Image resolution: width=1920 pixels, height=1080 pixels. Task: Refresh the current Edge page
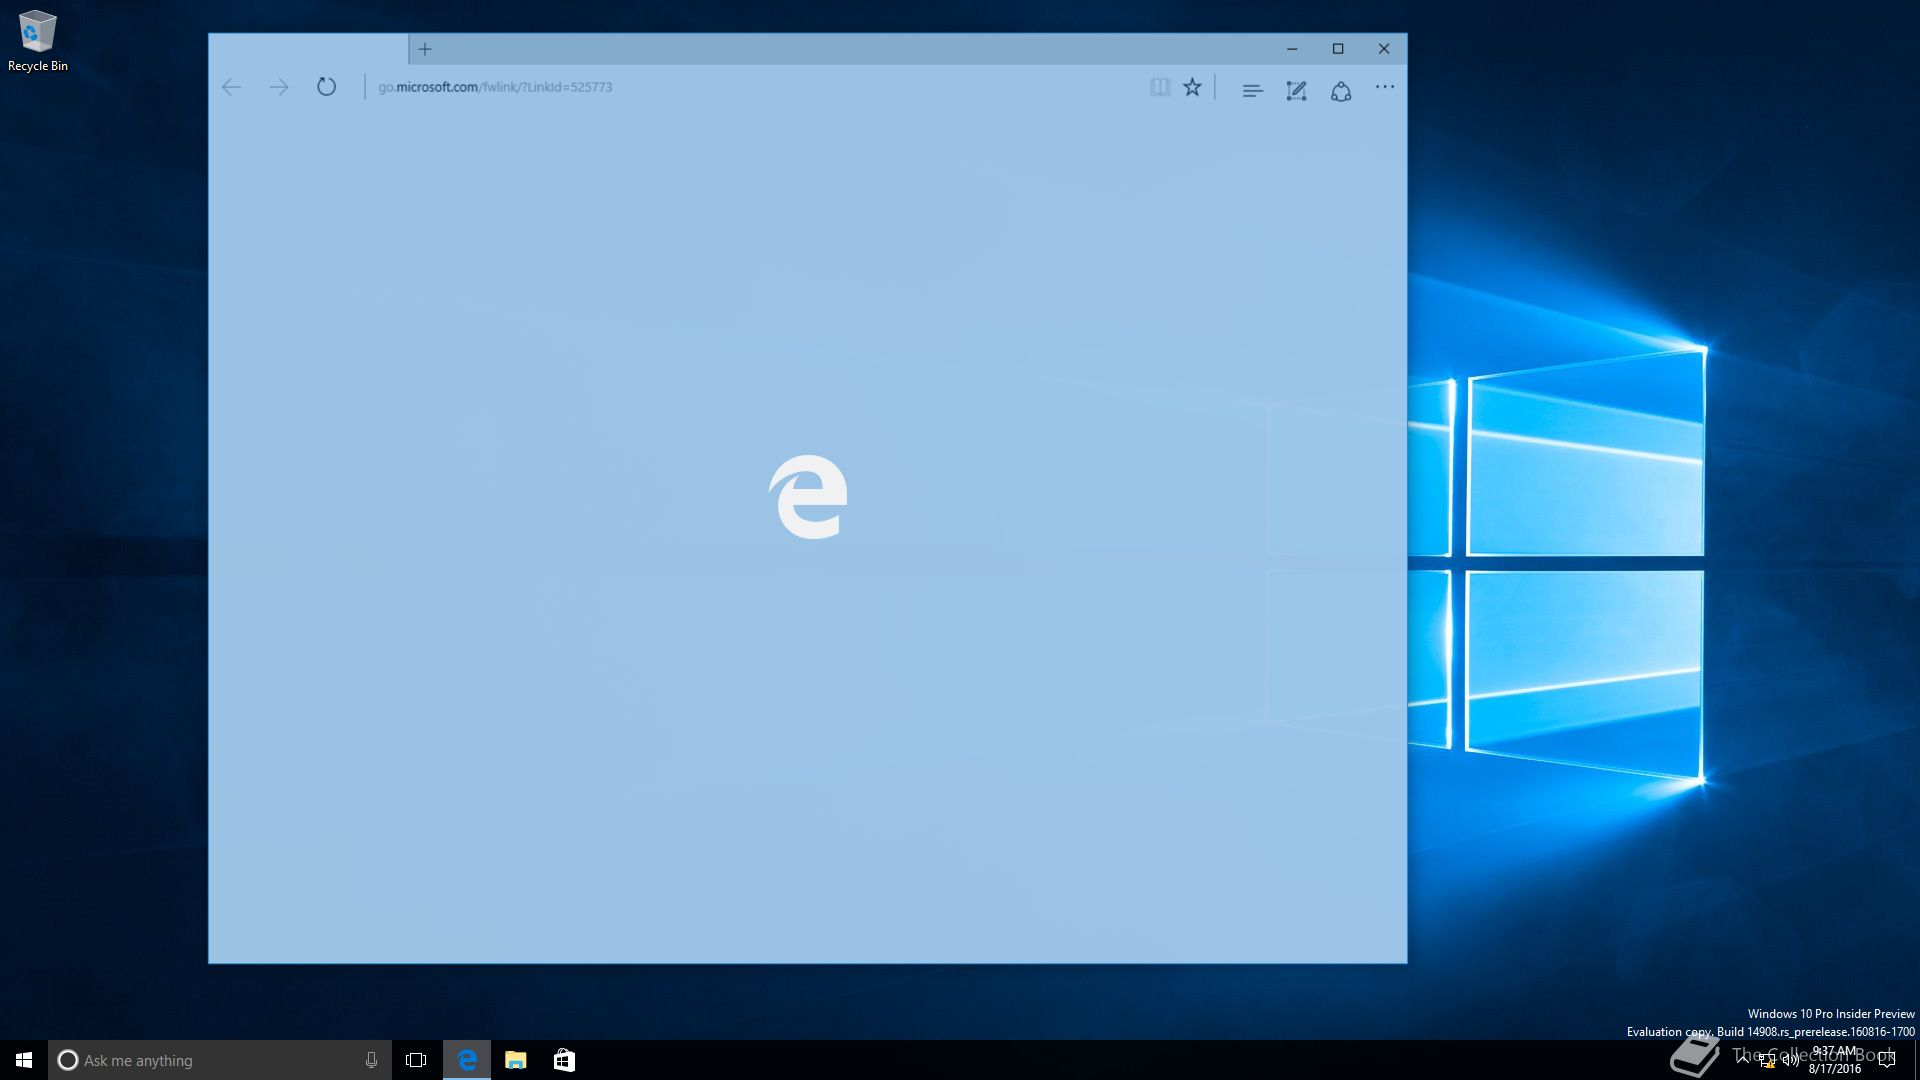[326, 87]
